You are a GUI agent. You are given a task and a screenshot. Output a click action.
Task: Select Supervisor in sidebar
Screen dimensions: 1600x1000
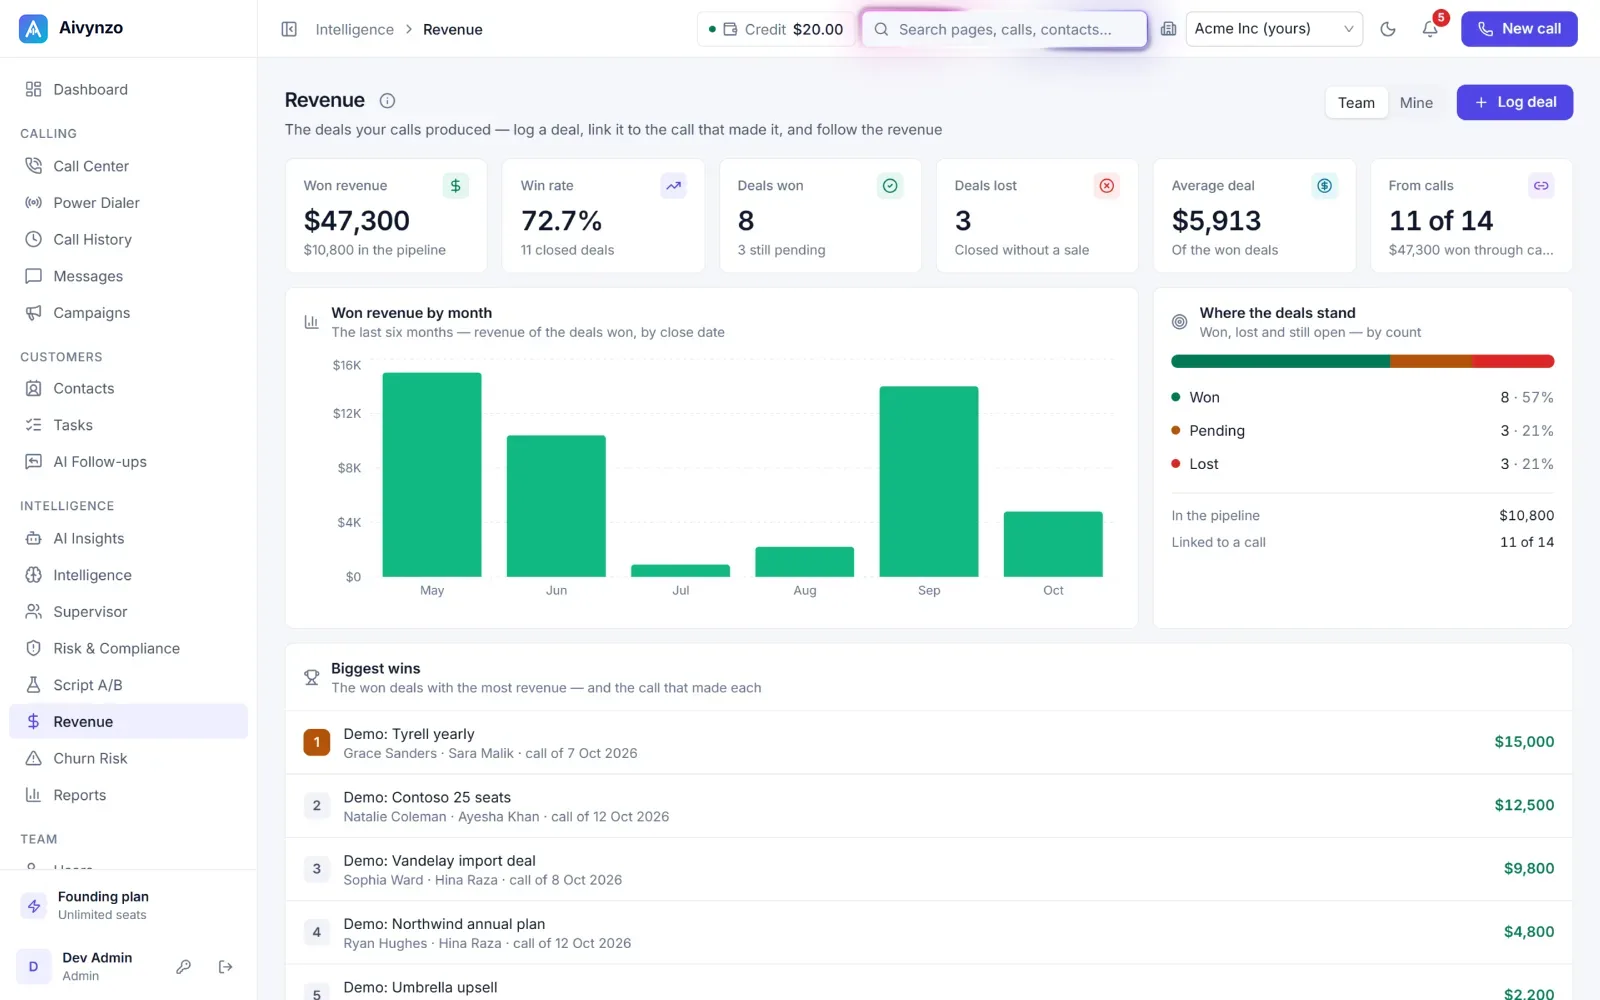click(x=128, y=612)
